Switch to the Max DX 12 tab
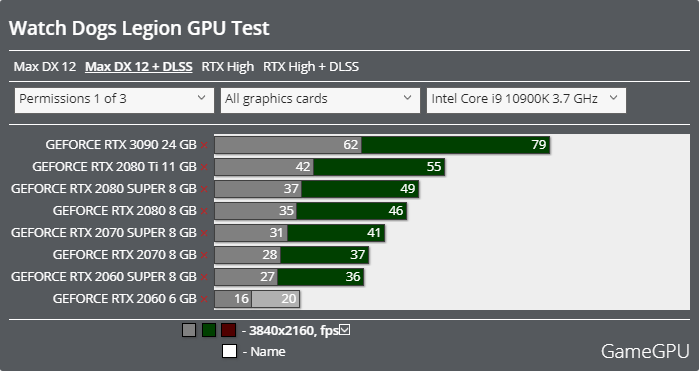Image resolution: width=699 pixels, height=371 pixels. click(45, 67)
